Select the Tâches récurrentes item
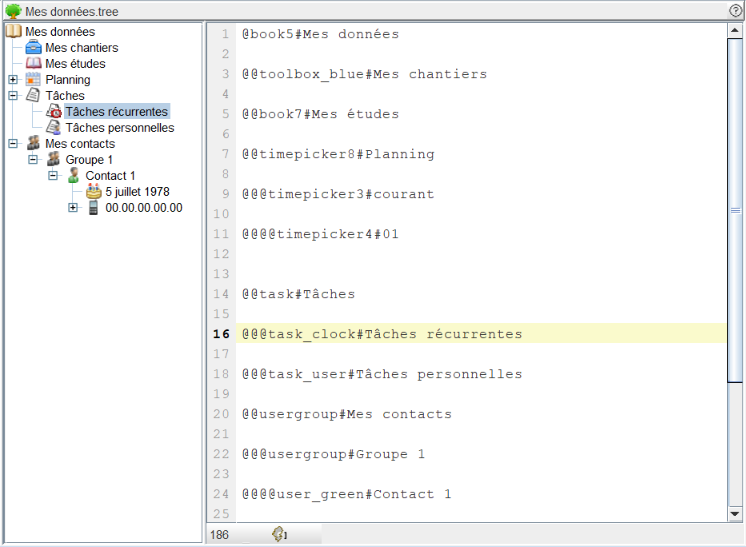The height and width of the screenshot is (547, 746). [x=117, y=111]
